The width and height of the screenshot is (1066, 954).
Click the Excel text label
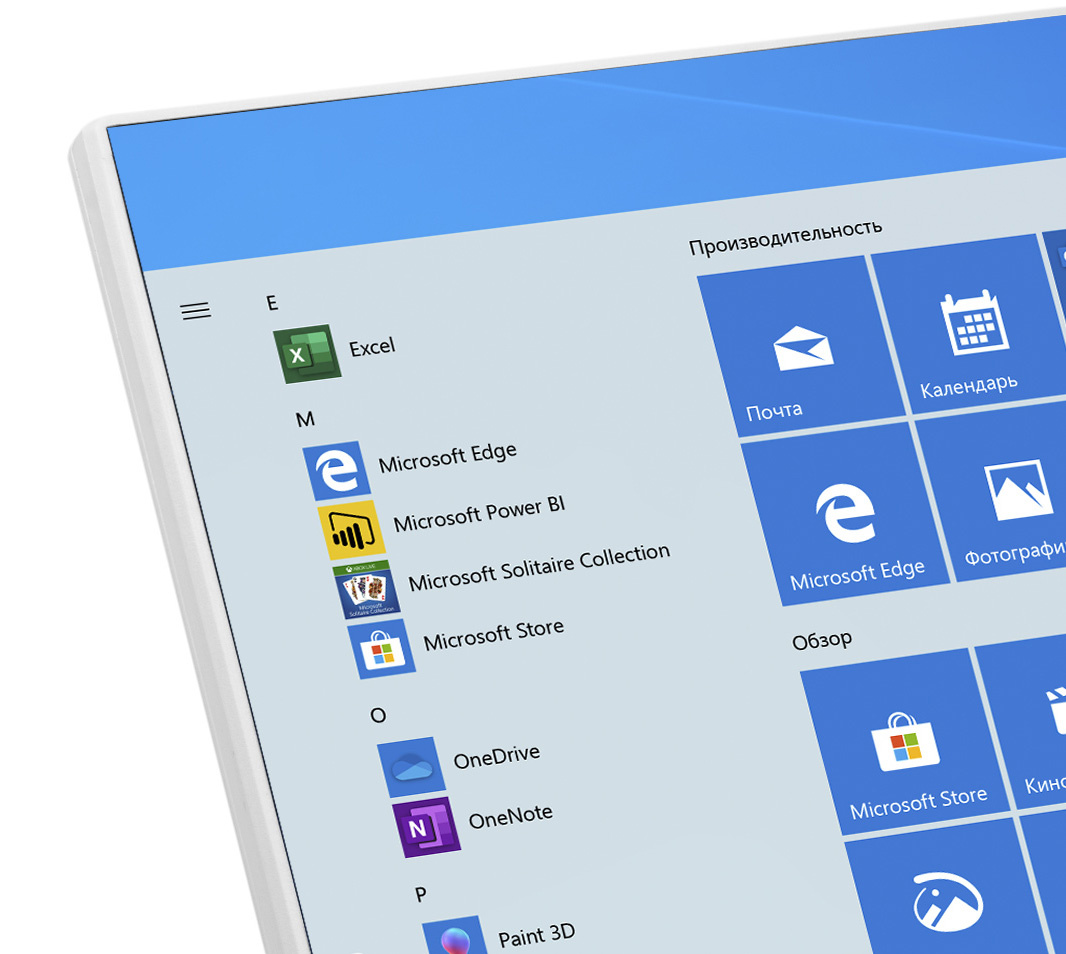372,347
